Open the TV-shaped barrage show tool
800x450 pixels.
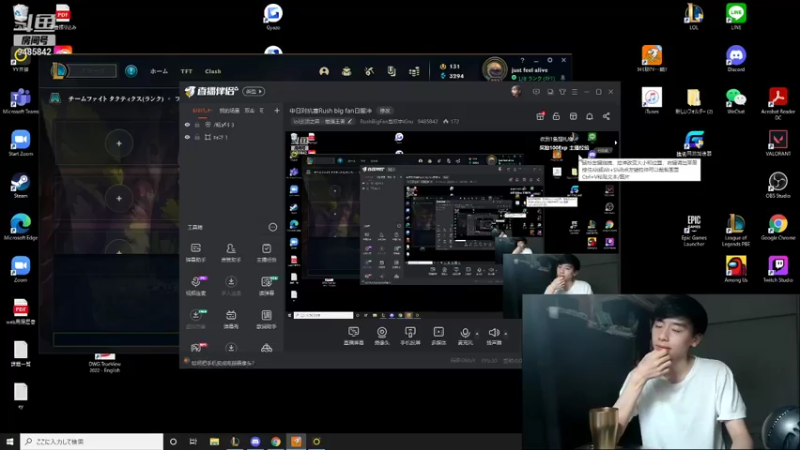(231, 319)
